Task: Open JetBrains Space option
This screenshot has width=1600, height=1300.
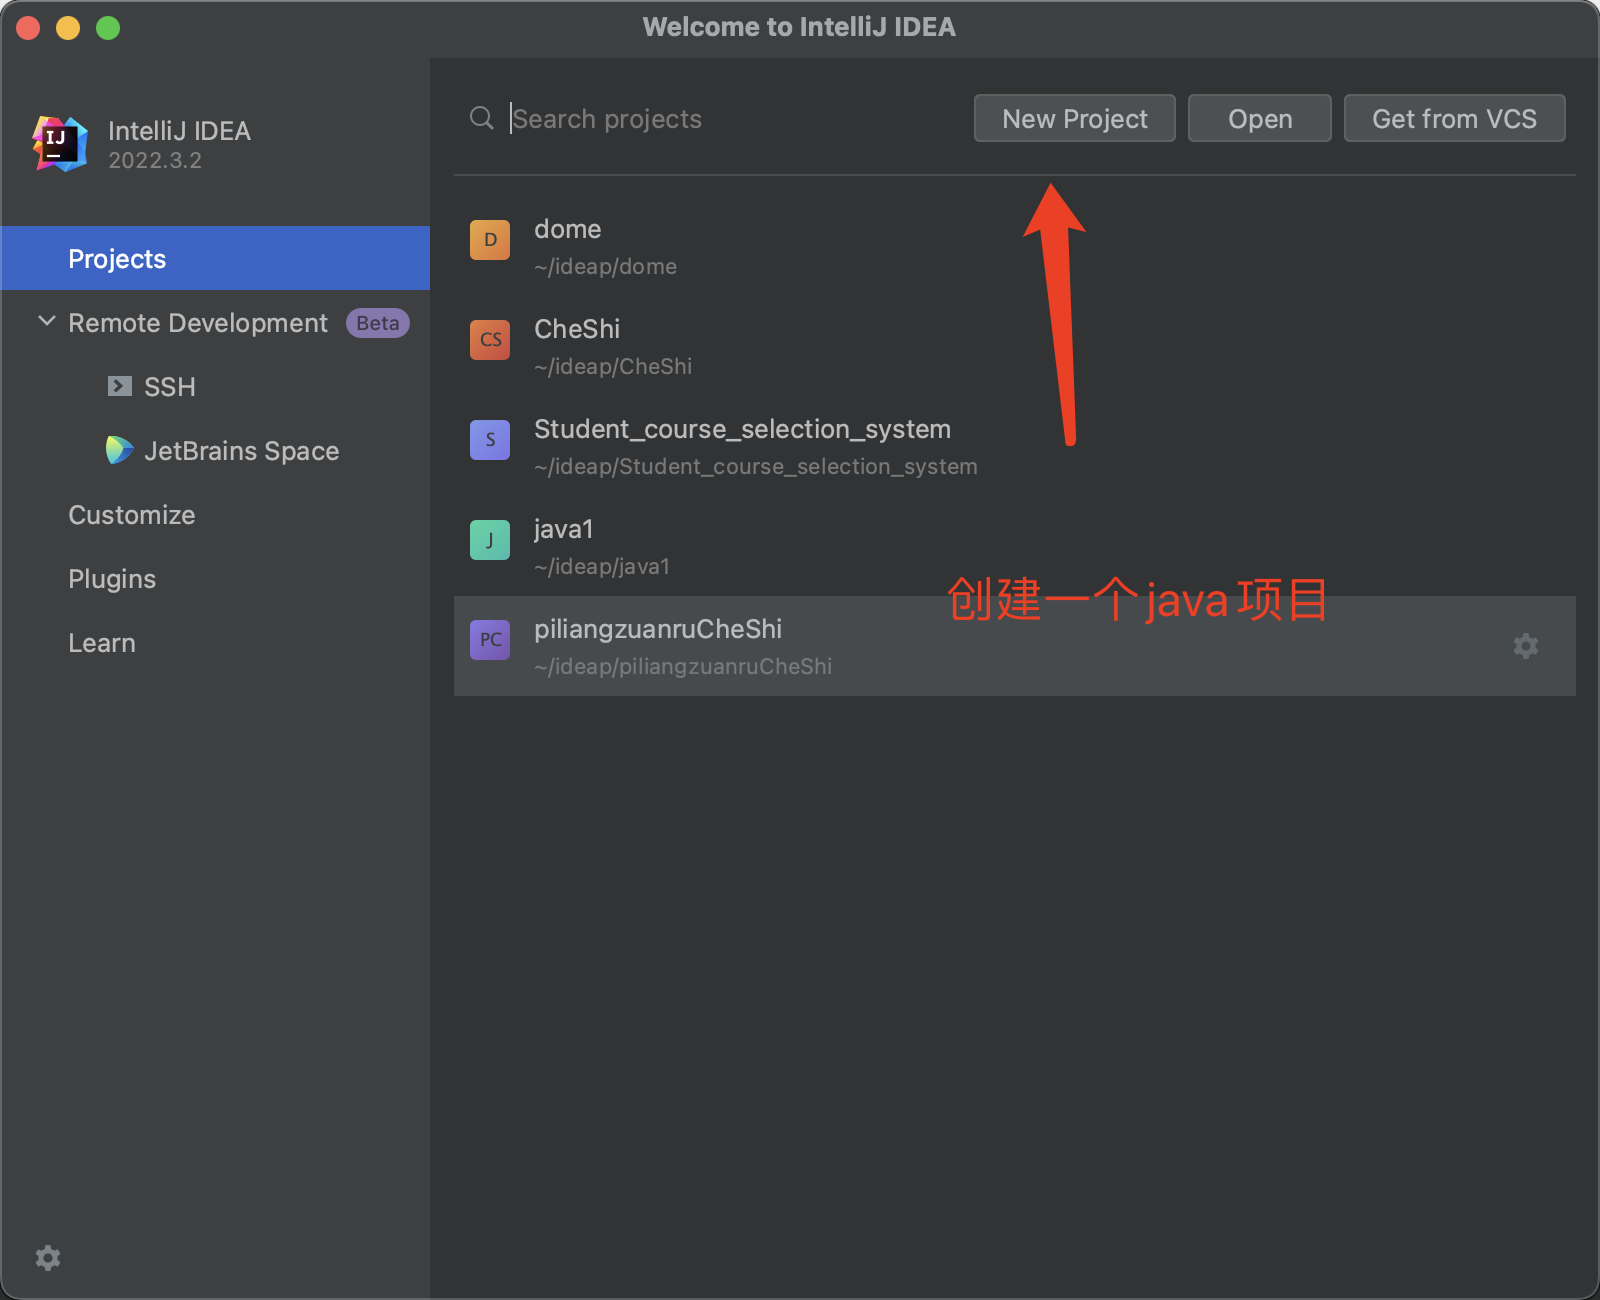Action: tap(242, 451)
